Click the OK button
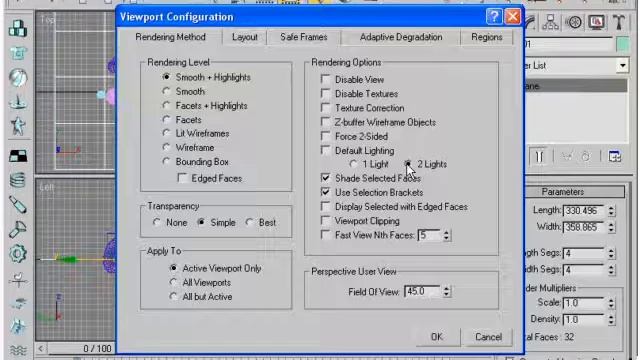 [x=437, y=337]
